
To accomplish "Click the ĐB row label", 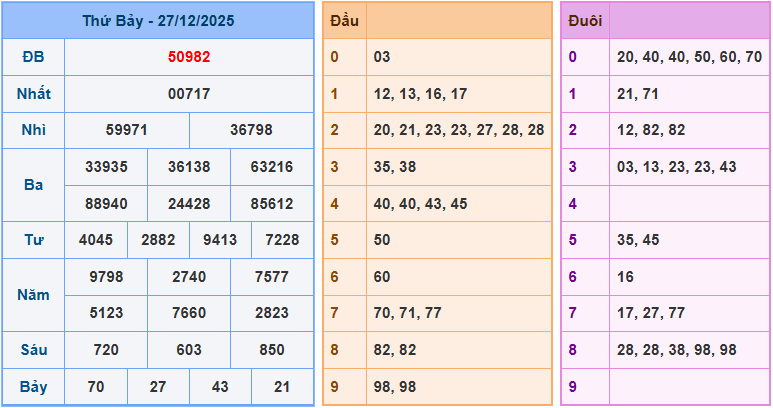I will (33, 57).
